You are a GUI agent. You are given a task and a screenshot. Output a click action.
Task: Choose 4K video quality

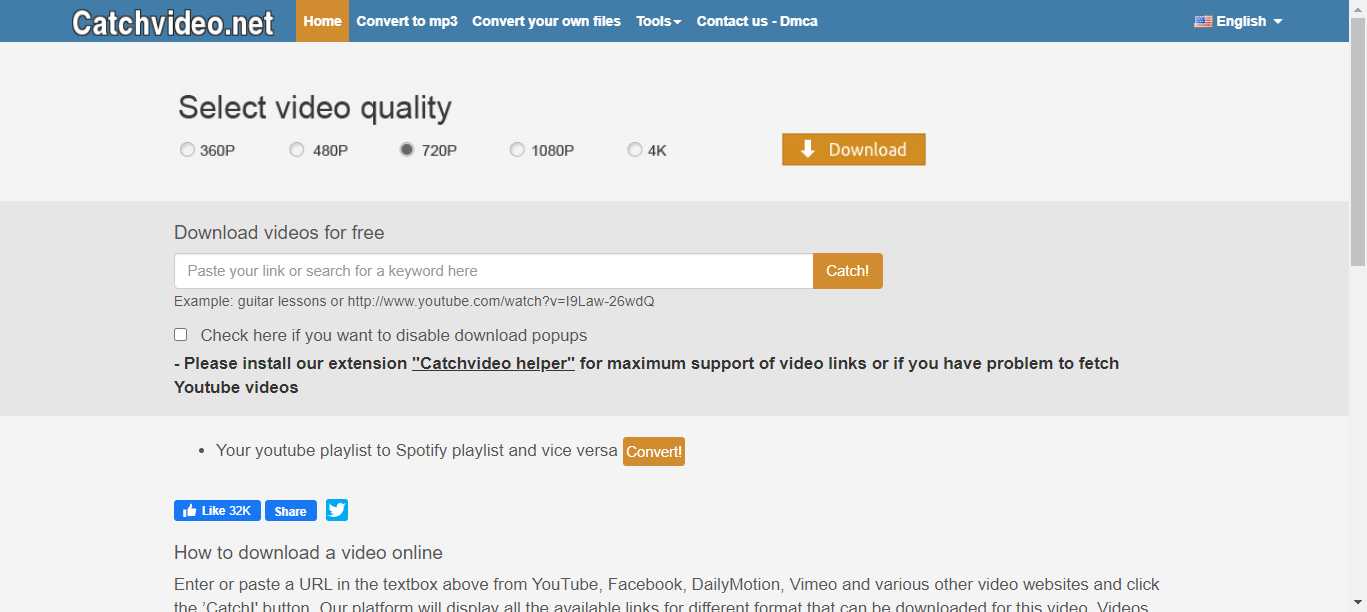pos(635,150)
